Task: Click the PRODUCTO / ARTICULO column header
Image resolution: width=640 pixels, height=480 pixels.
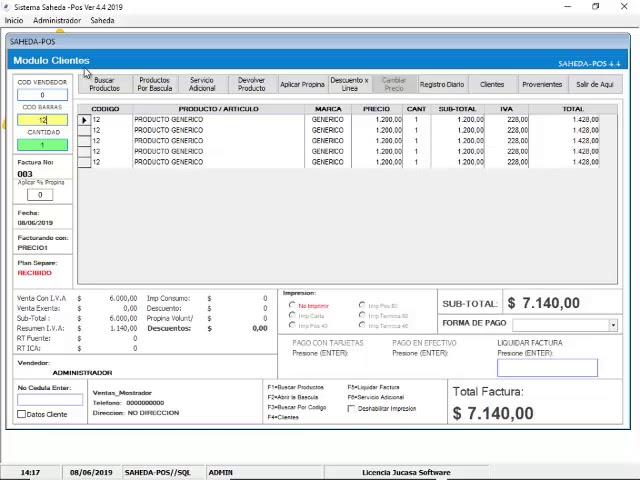Action: [x=218, y=109]
